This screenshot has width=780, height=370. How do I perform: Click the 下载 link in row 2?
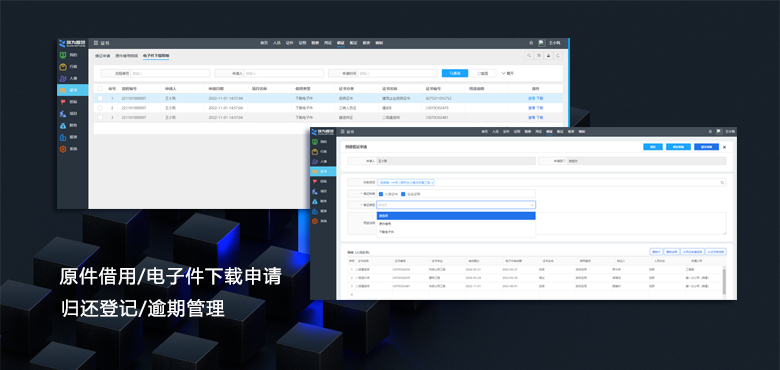[x=540, y=108]
